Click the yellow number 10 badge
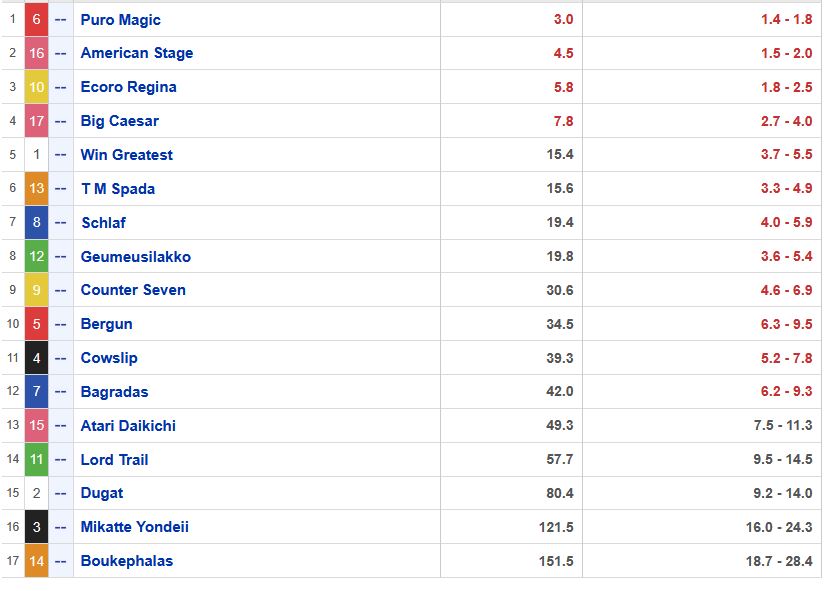Viewport: 831px width, 591px height. point(37,87)
